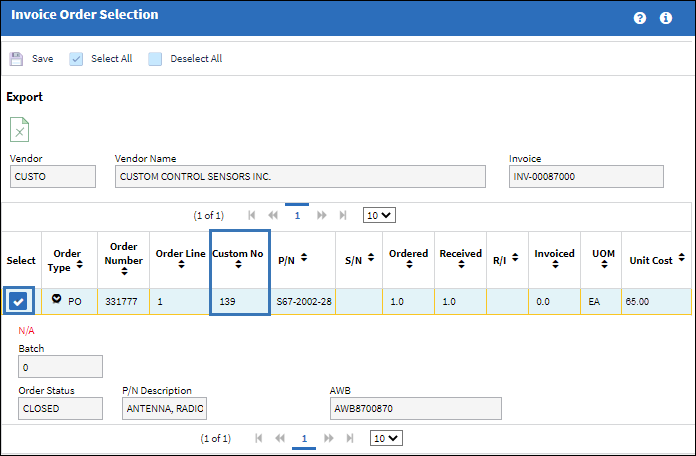The height and width of the screenshot is (456, 696).
Task: Sort by Order Type column arrows
Action: point(79,264)
